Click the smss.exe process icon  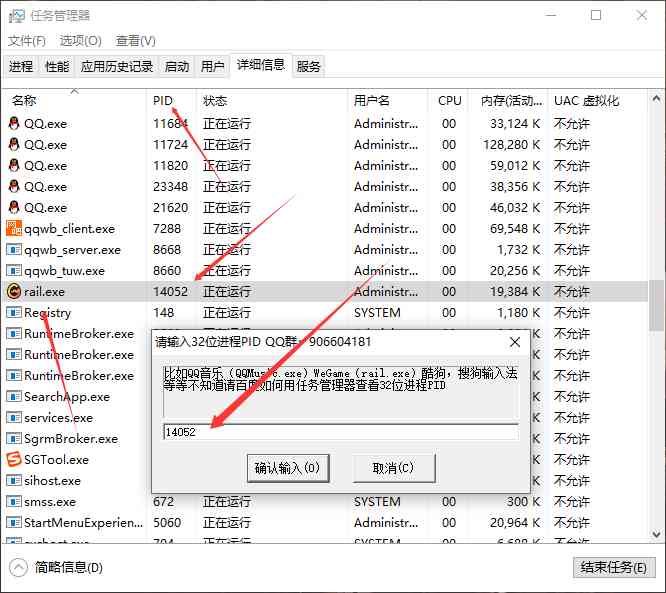(14, 502)
